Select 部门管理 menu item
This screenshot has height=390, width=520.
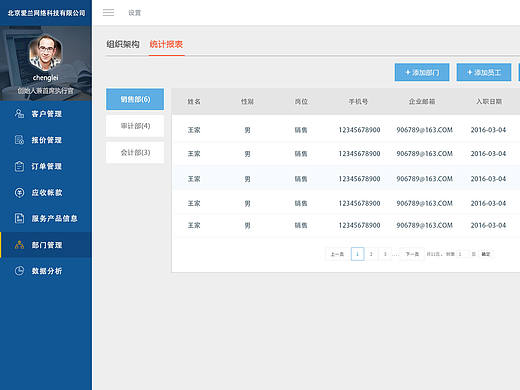point(46,245)
